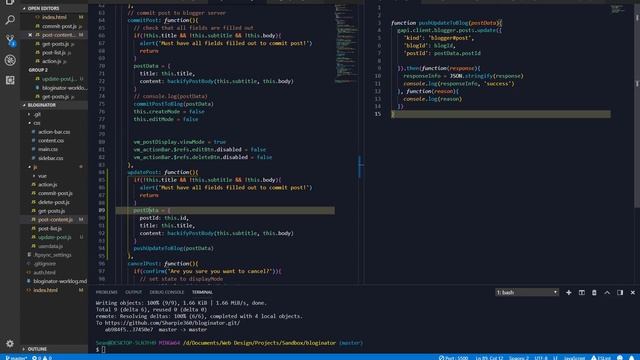This screenshot has height=360, width=640.
Task: Open index.html in Open Editors
Action: tap(54, 17)
